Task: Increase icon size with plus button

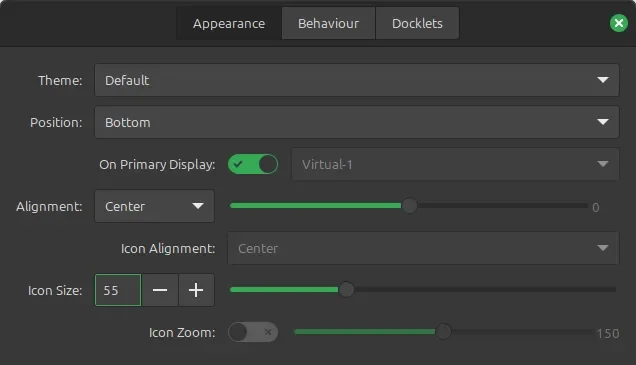Action: click(x=196, y=290)
